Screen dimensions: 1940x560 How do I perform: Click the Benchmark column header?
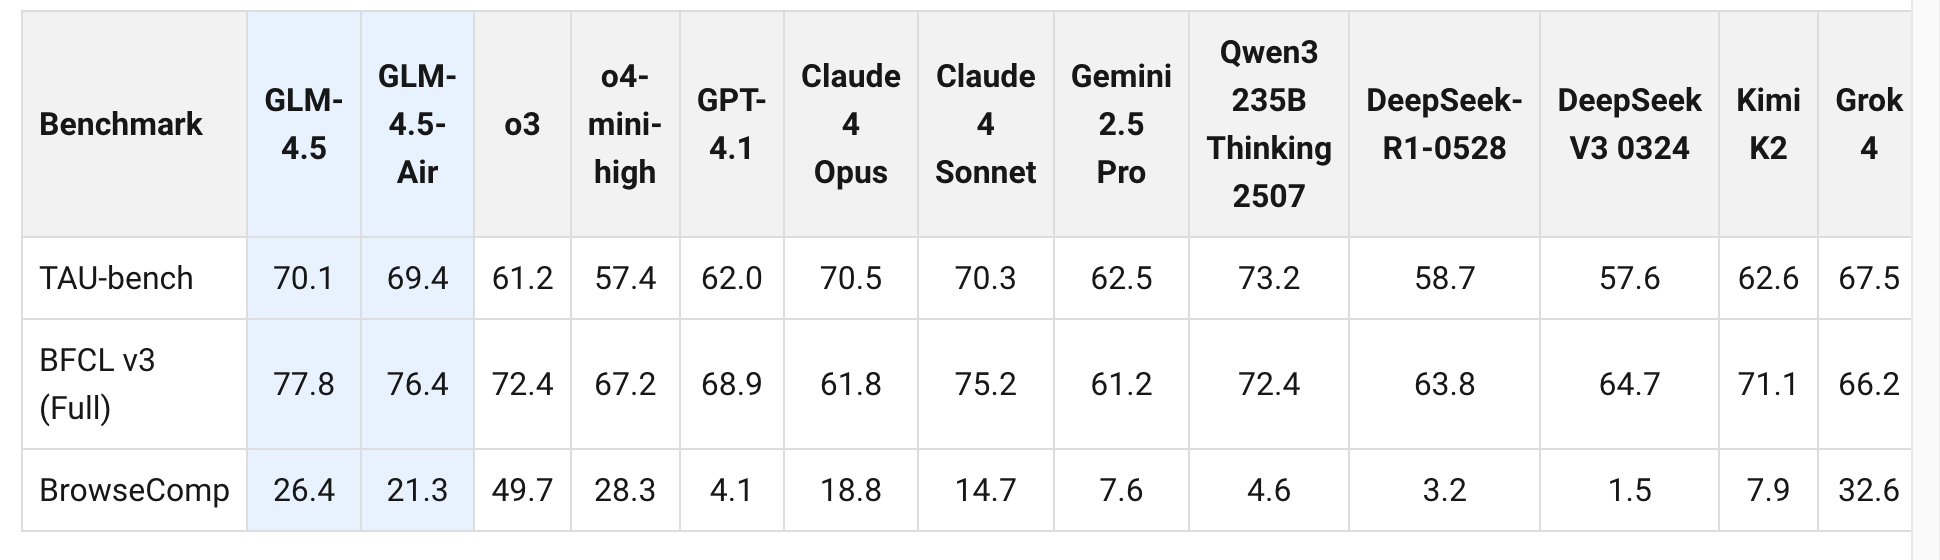tap(121, 124)
